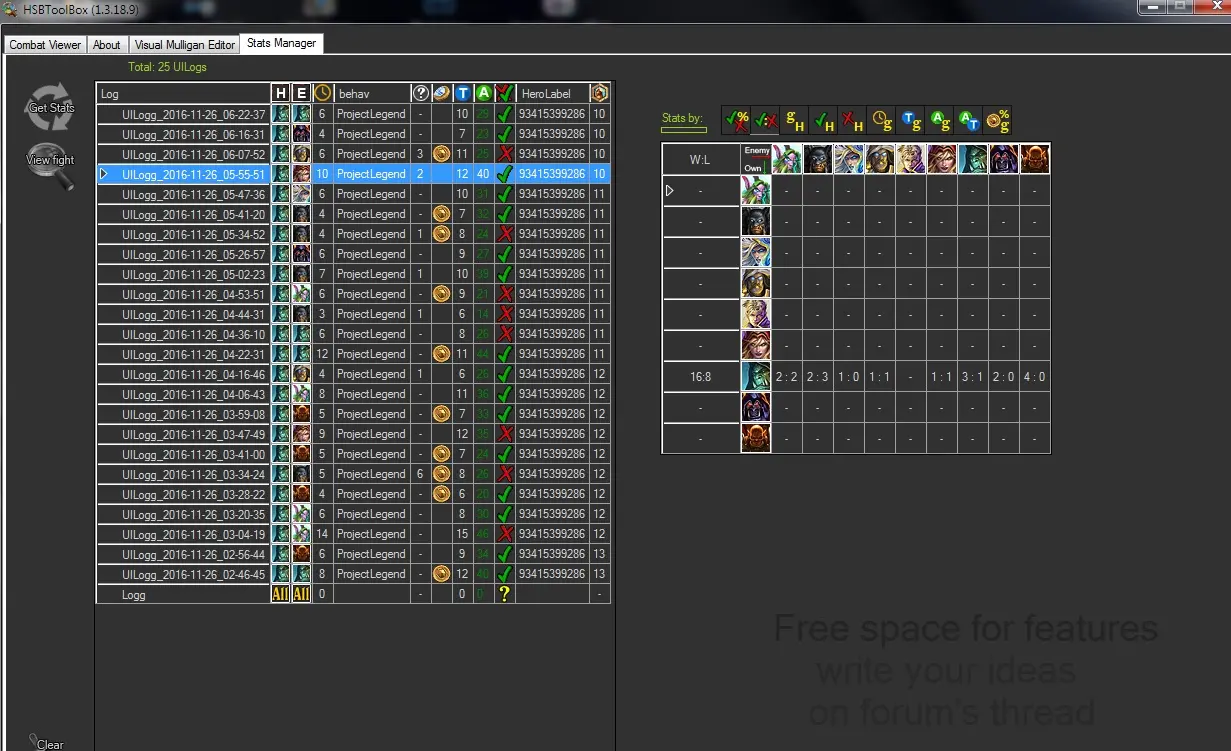
Task: Select the coin percentage stats icon
Action: pos(997,120)
